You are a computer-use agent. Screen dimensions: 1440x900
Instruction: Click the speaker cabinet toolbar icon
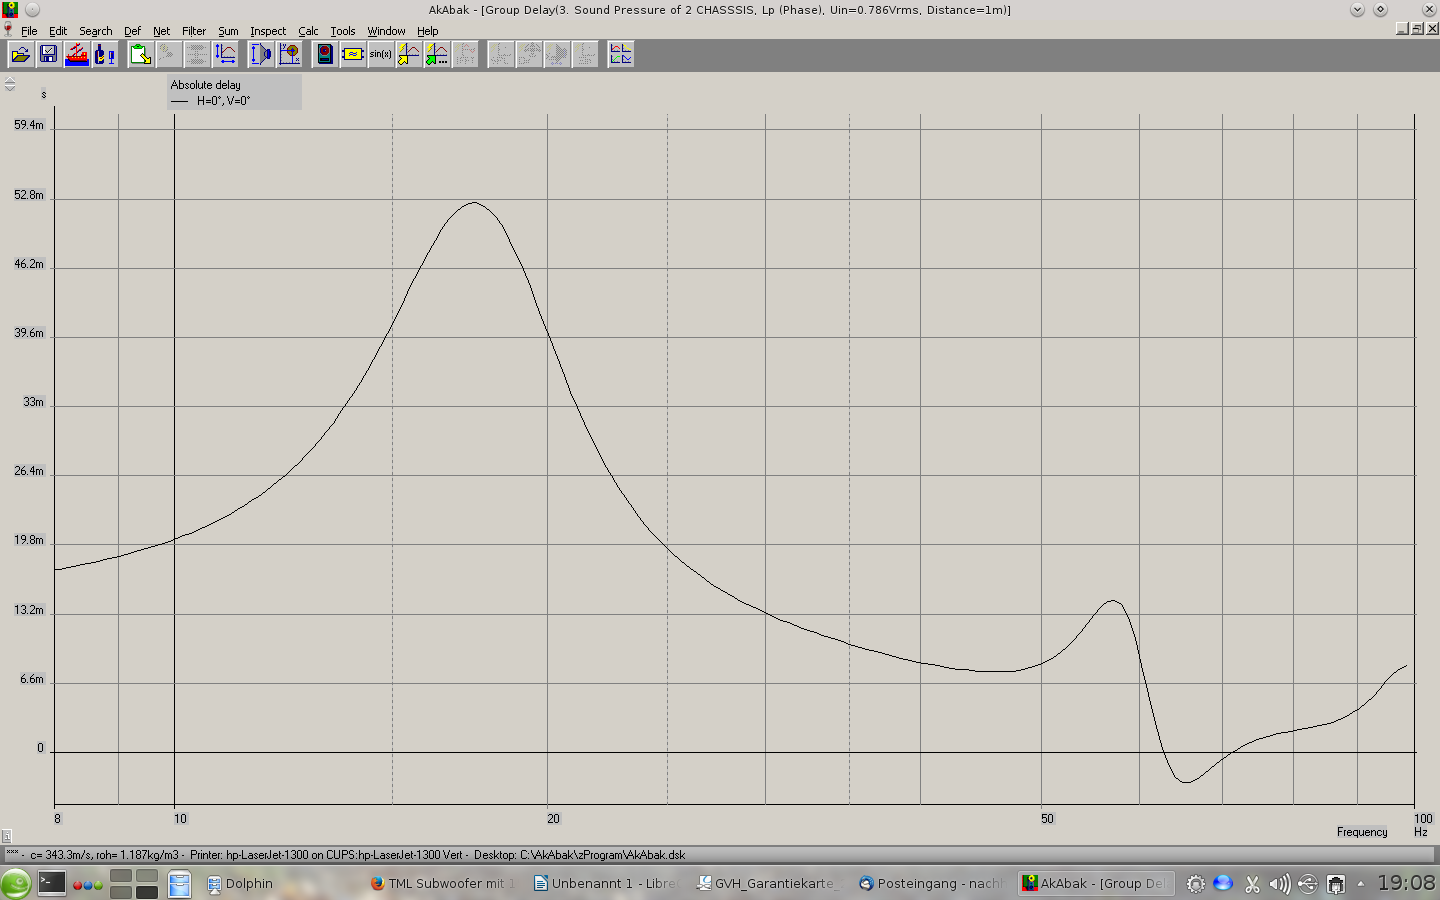(x=324, y=54)
